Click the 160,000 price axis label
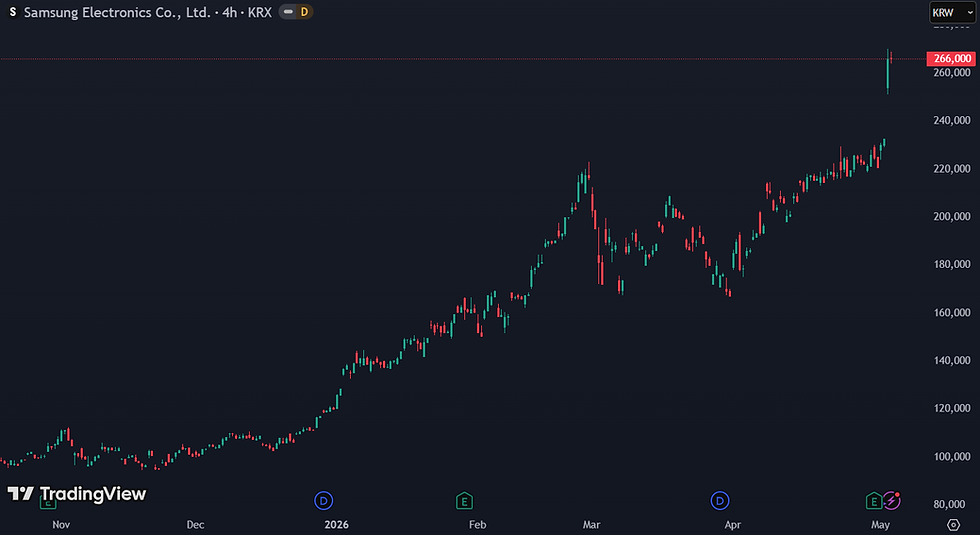The width and height of the screenshot is (980, 535). pyautogui.click(x=951, y=312)
